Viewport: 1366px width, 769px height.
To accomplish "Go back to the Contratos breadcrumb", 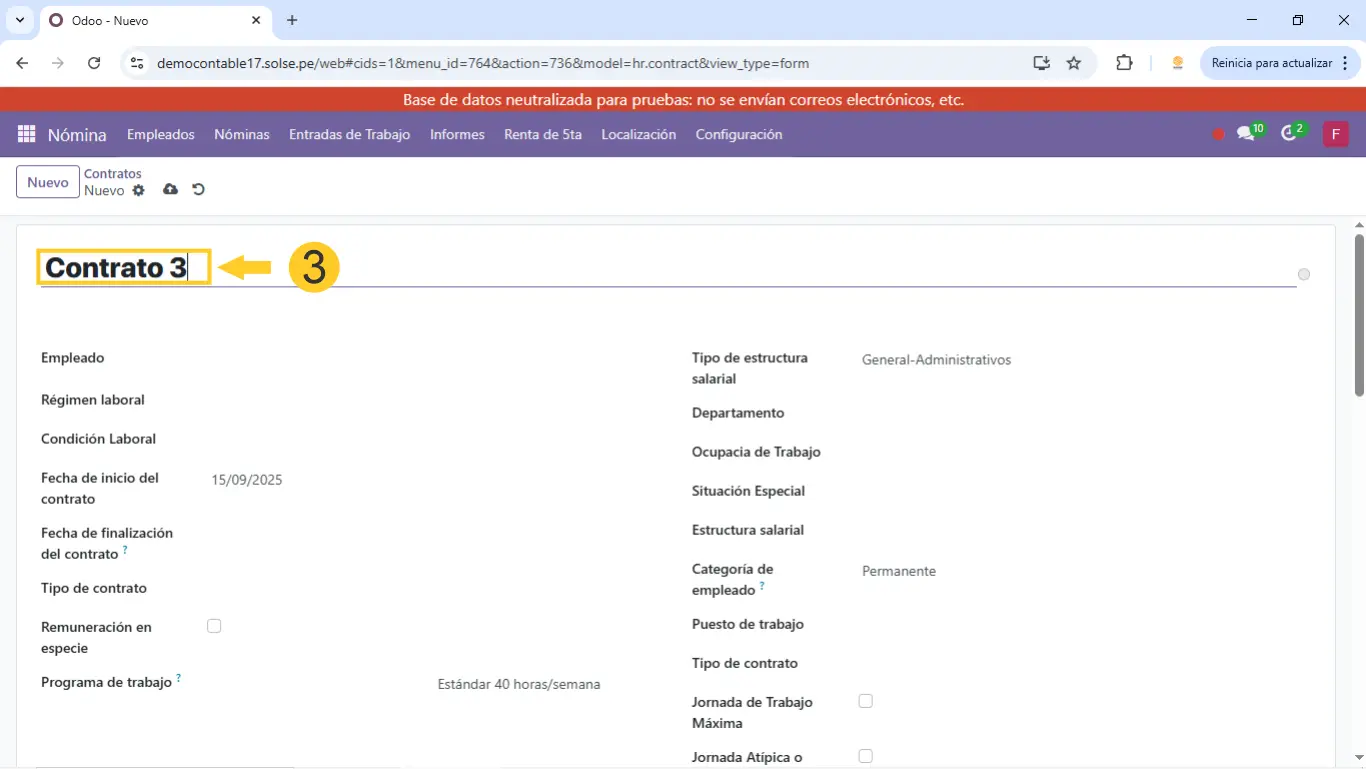I will 113,174.
